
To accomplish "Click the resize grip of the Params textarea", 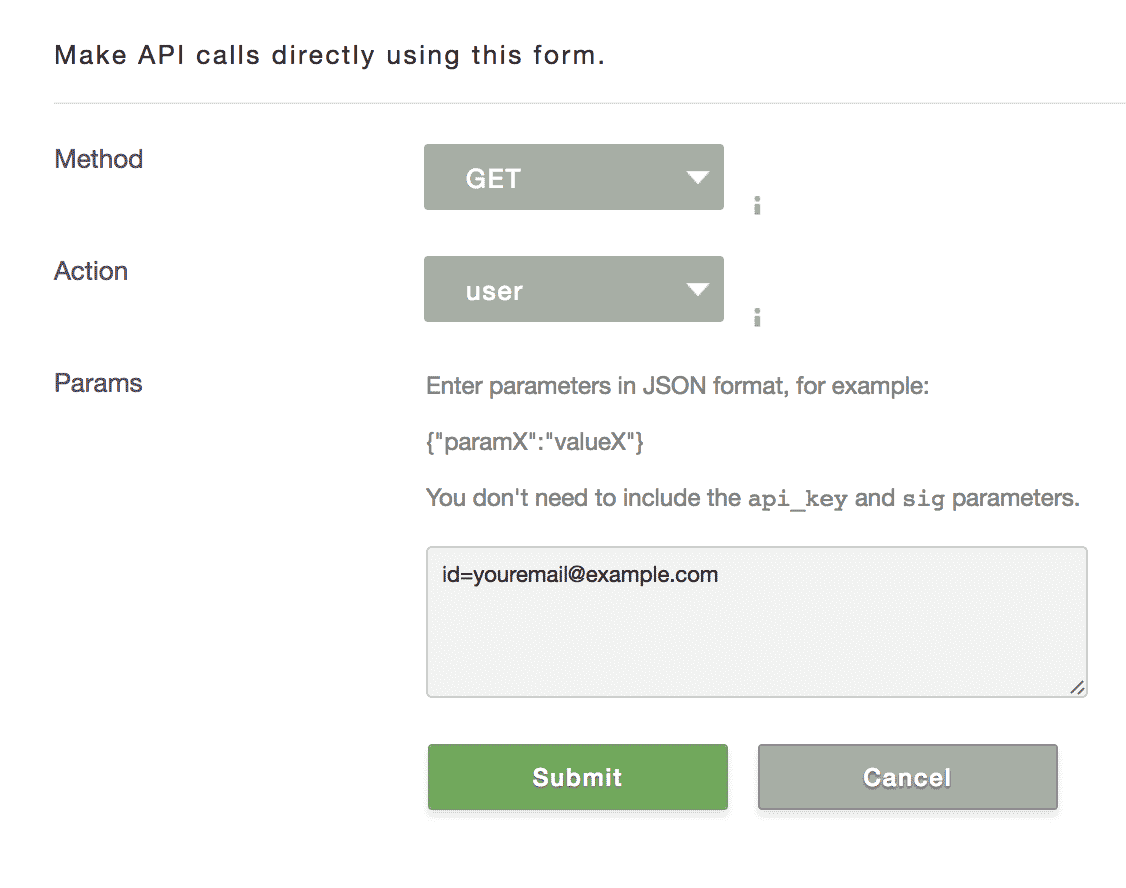I will (1077, 687).
